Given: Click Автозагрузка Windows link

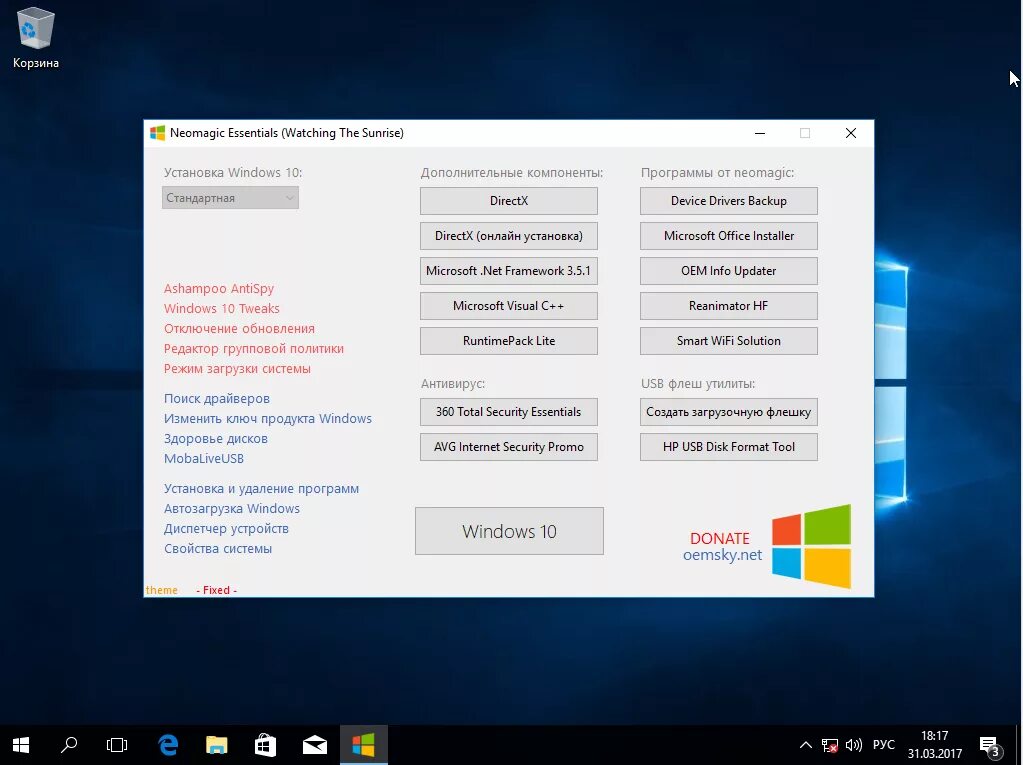Looking at the screenshot, I should 232,509.
